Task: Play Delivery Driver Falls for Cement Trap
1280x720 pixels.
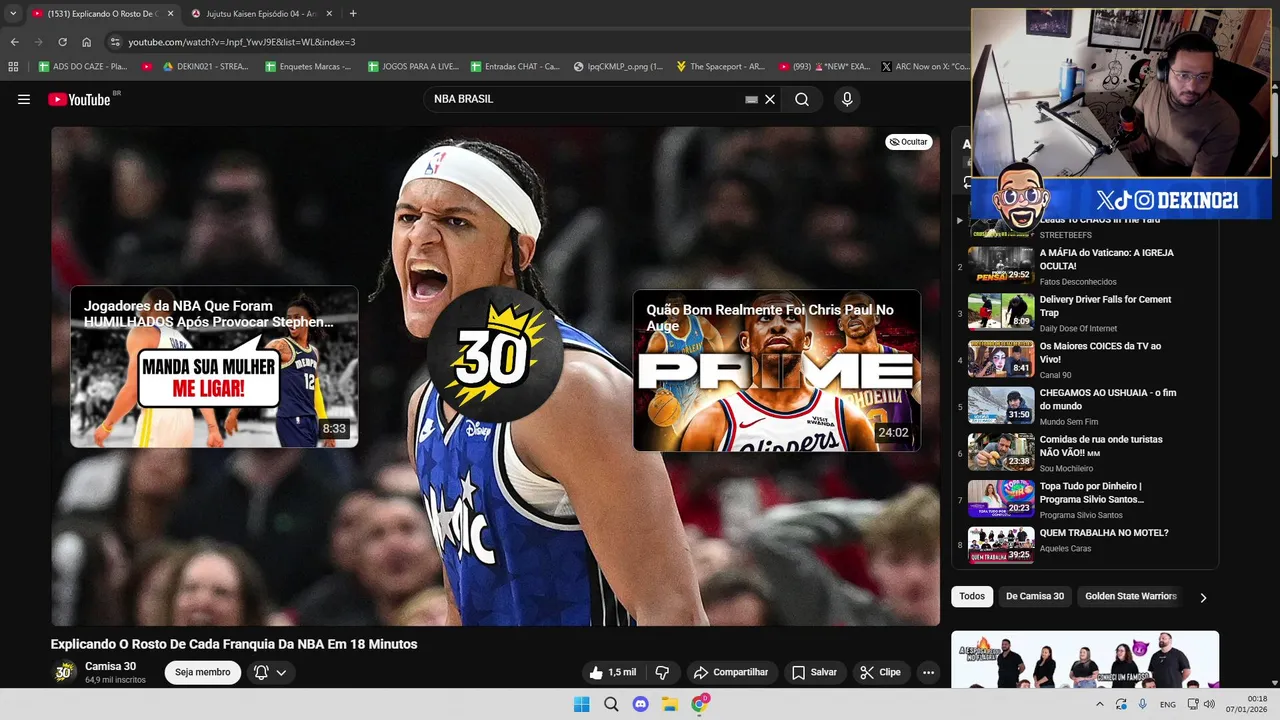Action: (x=1085, y=313)
